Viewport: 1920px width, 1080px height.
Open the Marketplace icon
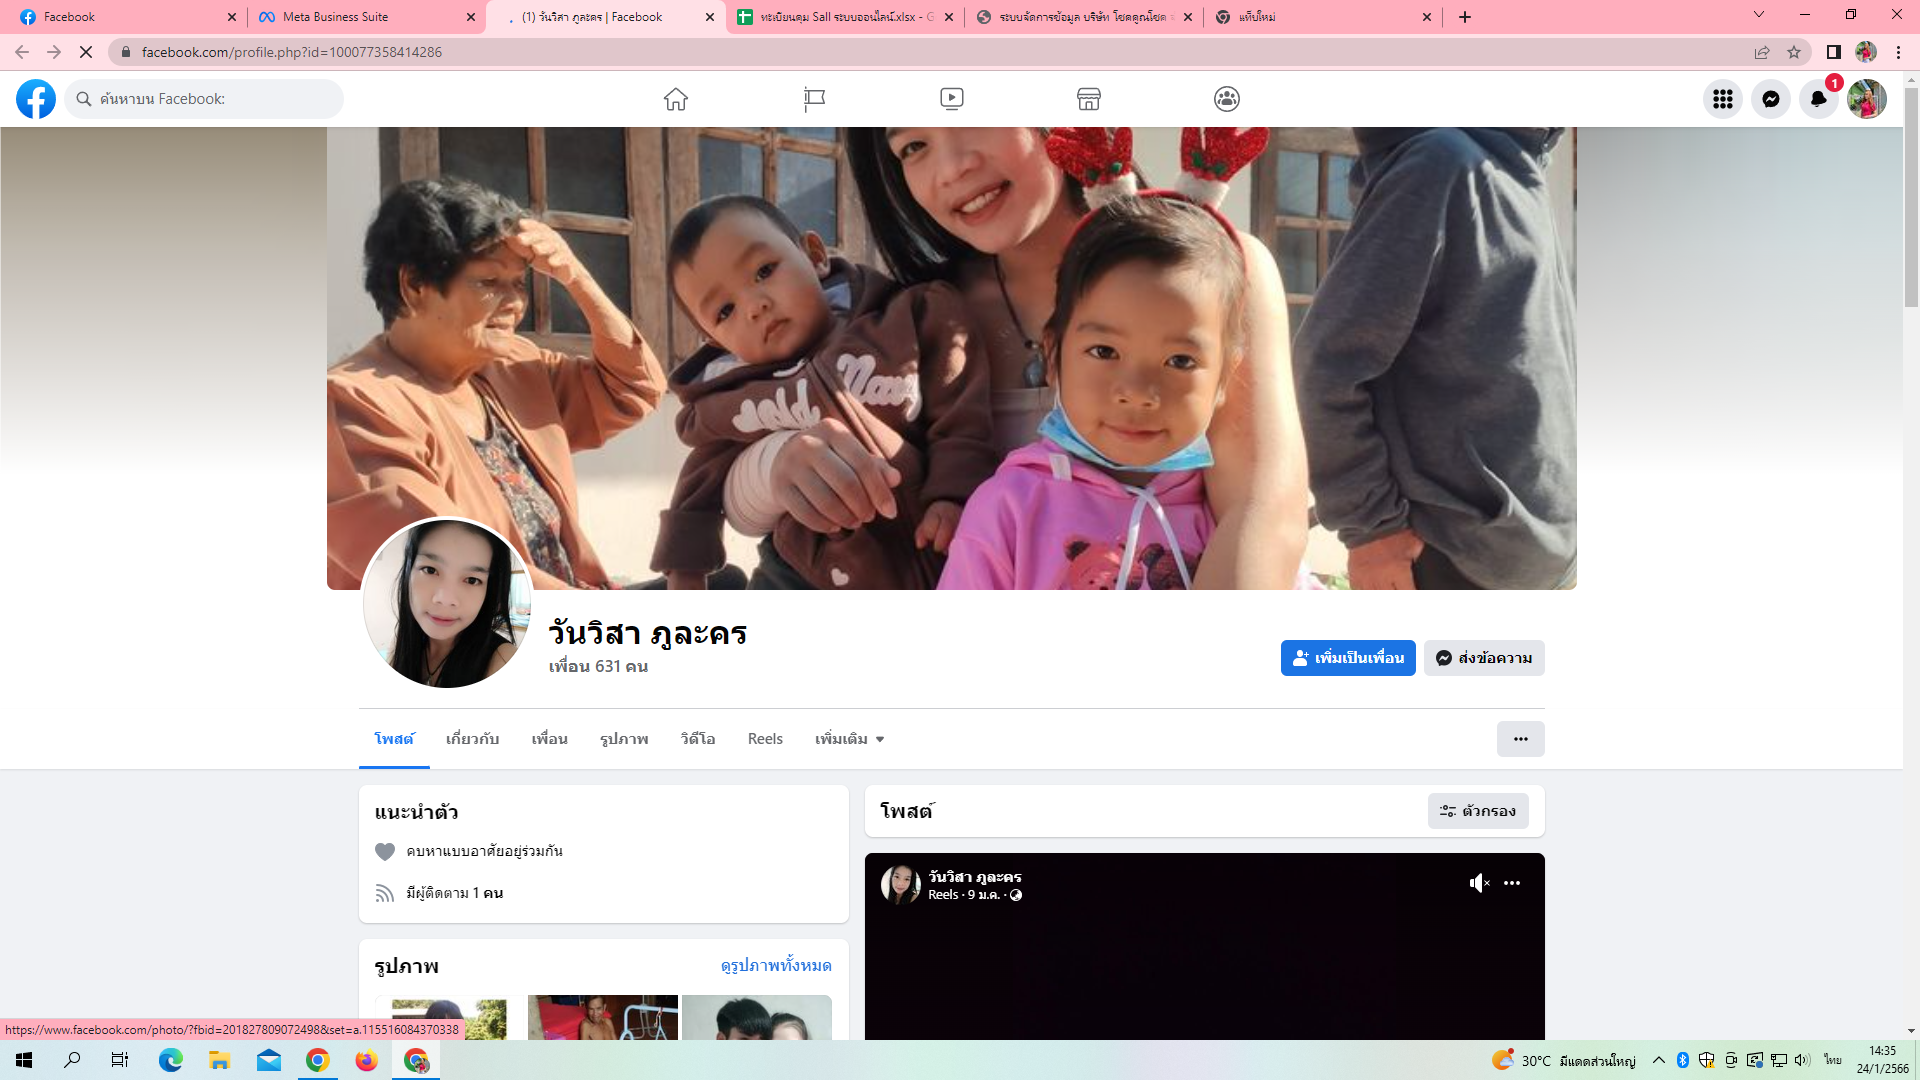(x=1089, y=99)
